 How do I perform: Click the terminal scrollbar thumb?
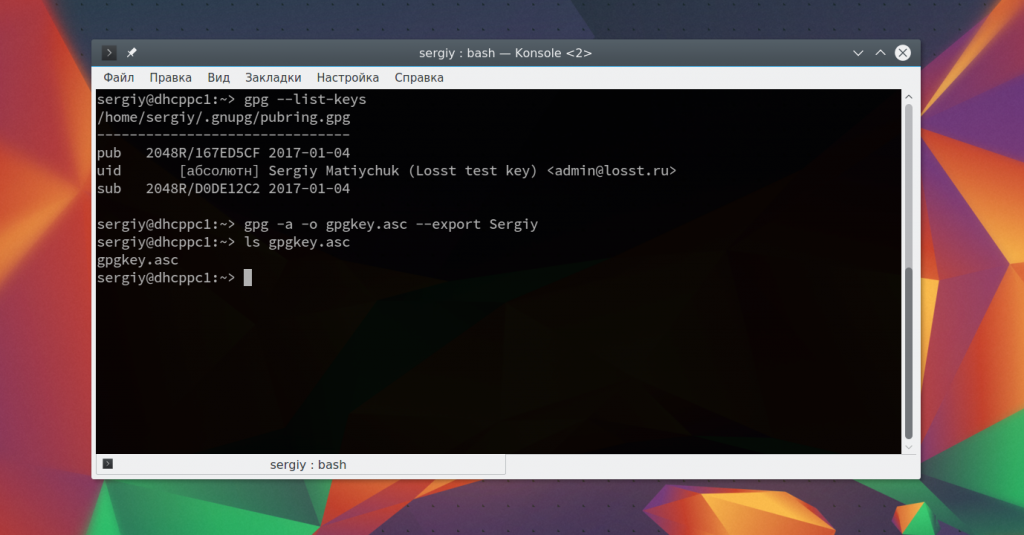[x=908, y=350]
